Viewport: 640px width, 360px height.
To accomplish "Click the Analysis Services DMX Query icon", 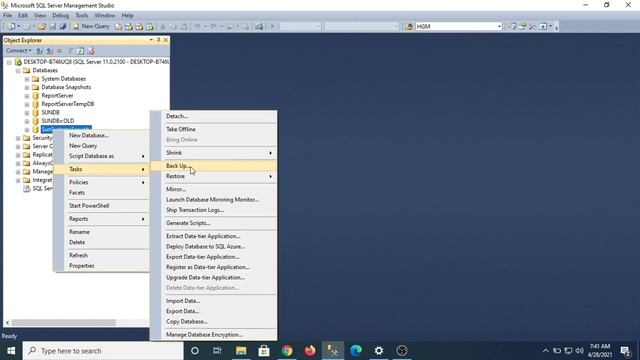I will click(139, 27).
